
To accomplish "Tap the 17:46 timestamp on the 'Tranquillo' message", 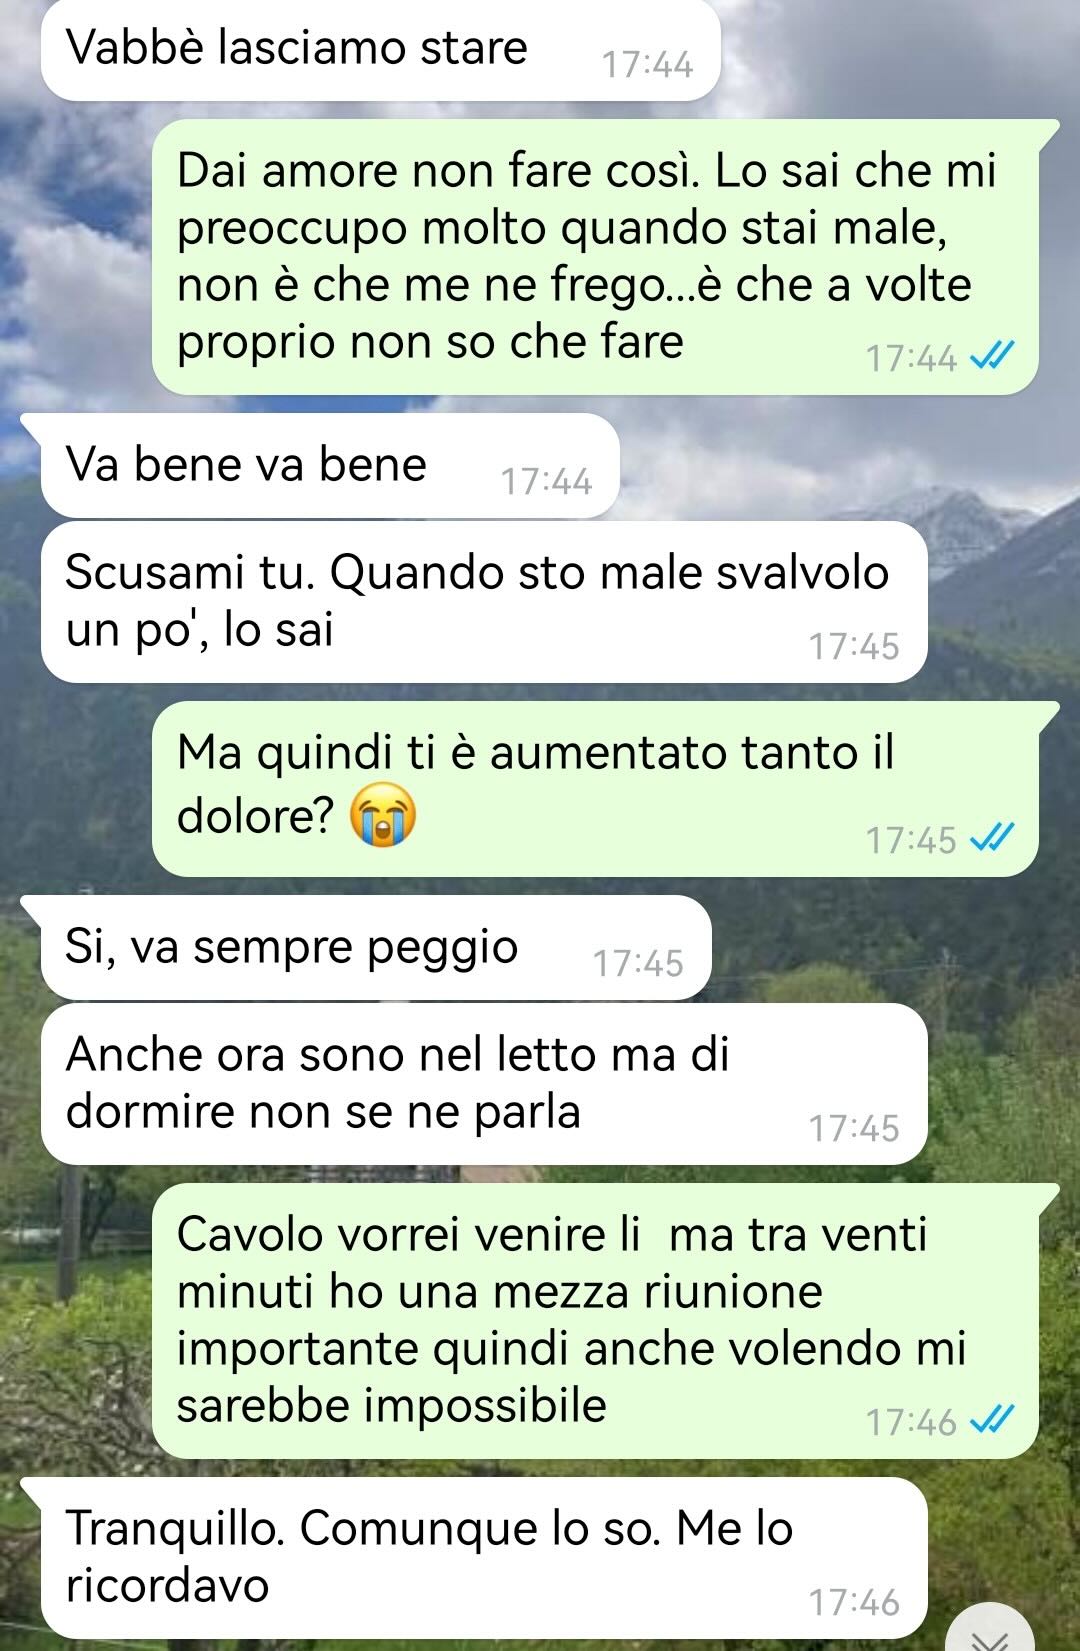I will click(x=854, y=1603).
